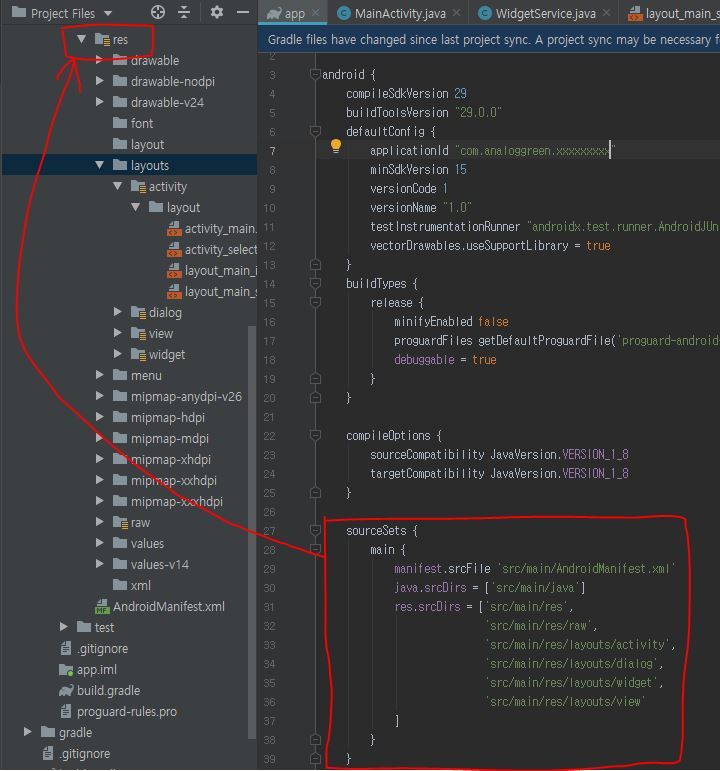This screenshot has height=771, width=720.
Task: Fold the compileOptions block gutter marker
Action: [x=315, y=435]
